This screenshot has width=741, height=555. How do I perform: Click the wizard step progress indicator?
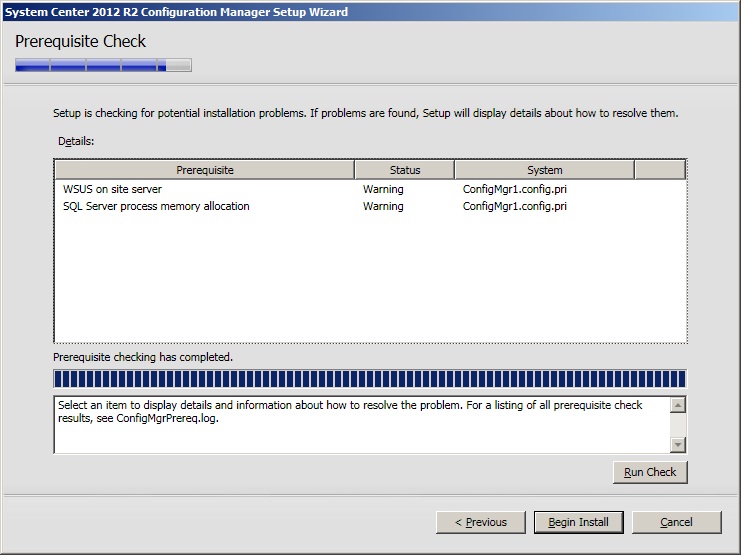(103, 66)
